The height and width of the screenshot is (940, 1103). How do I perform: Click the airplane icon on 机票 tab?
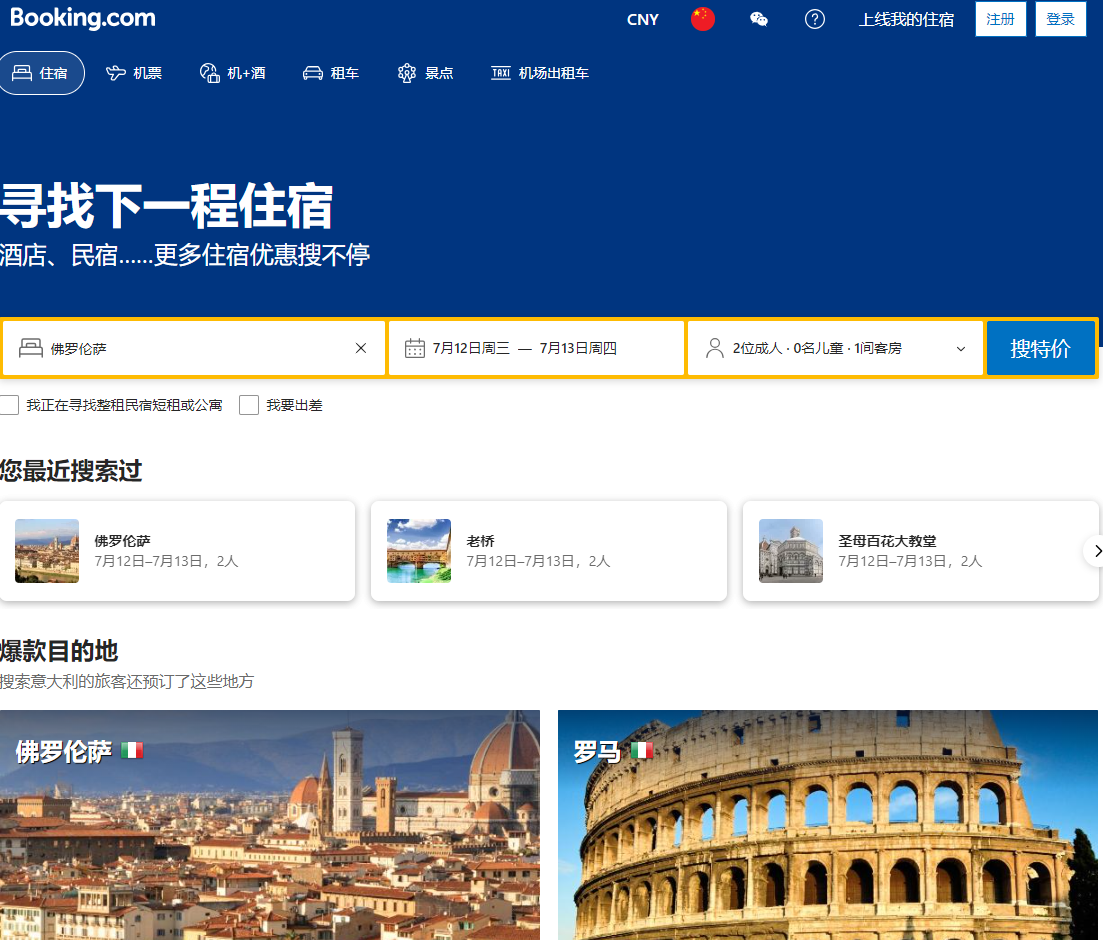[115, 72]
